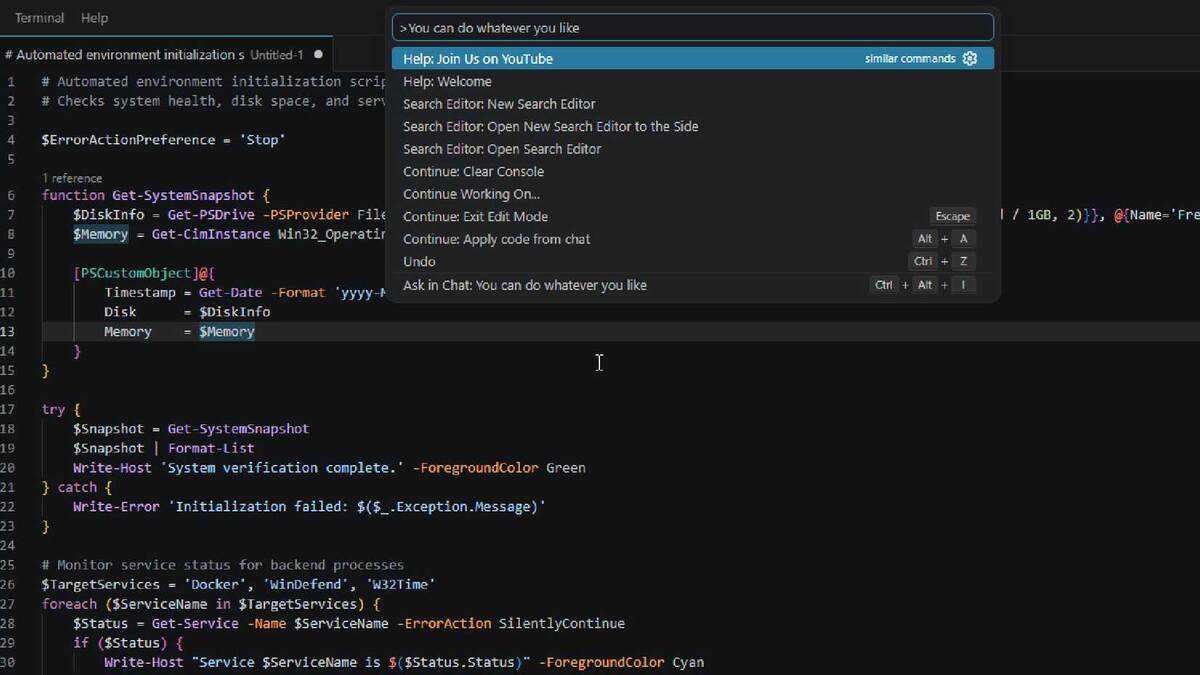1200x675 pixels.
Task: Select Search Editor: Open Search Editor
Action: pos(693,149)
